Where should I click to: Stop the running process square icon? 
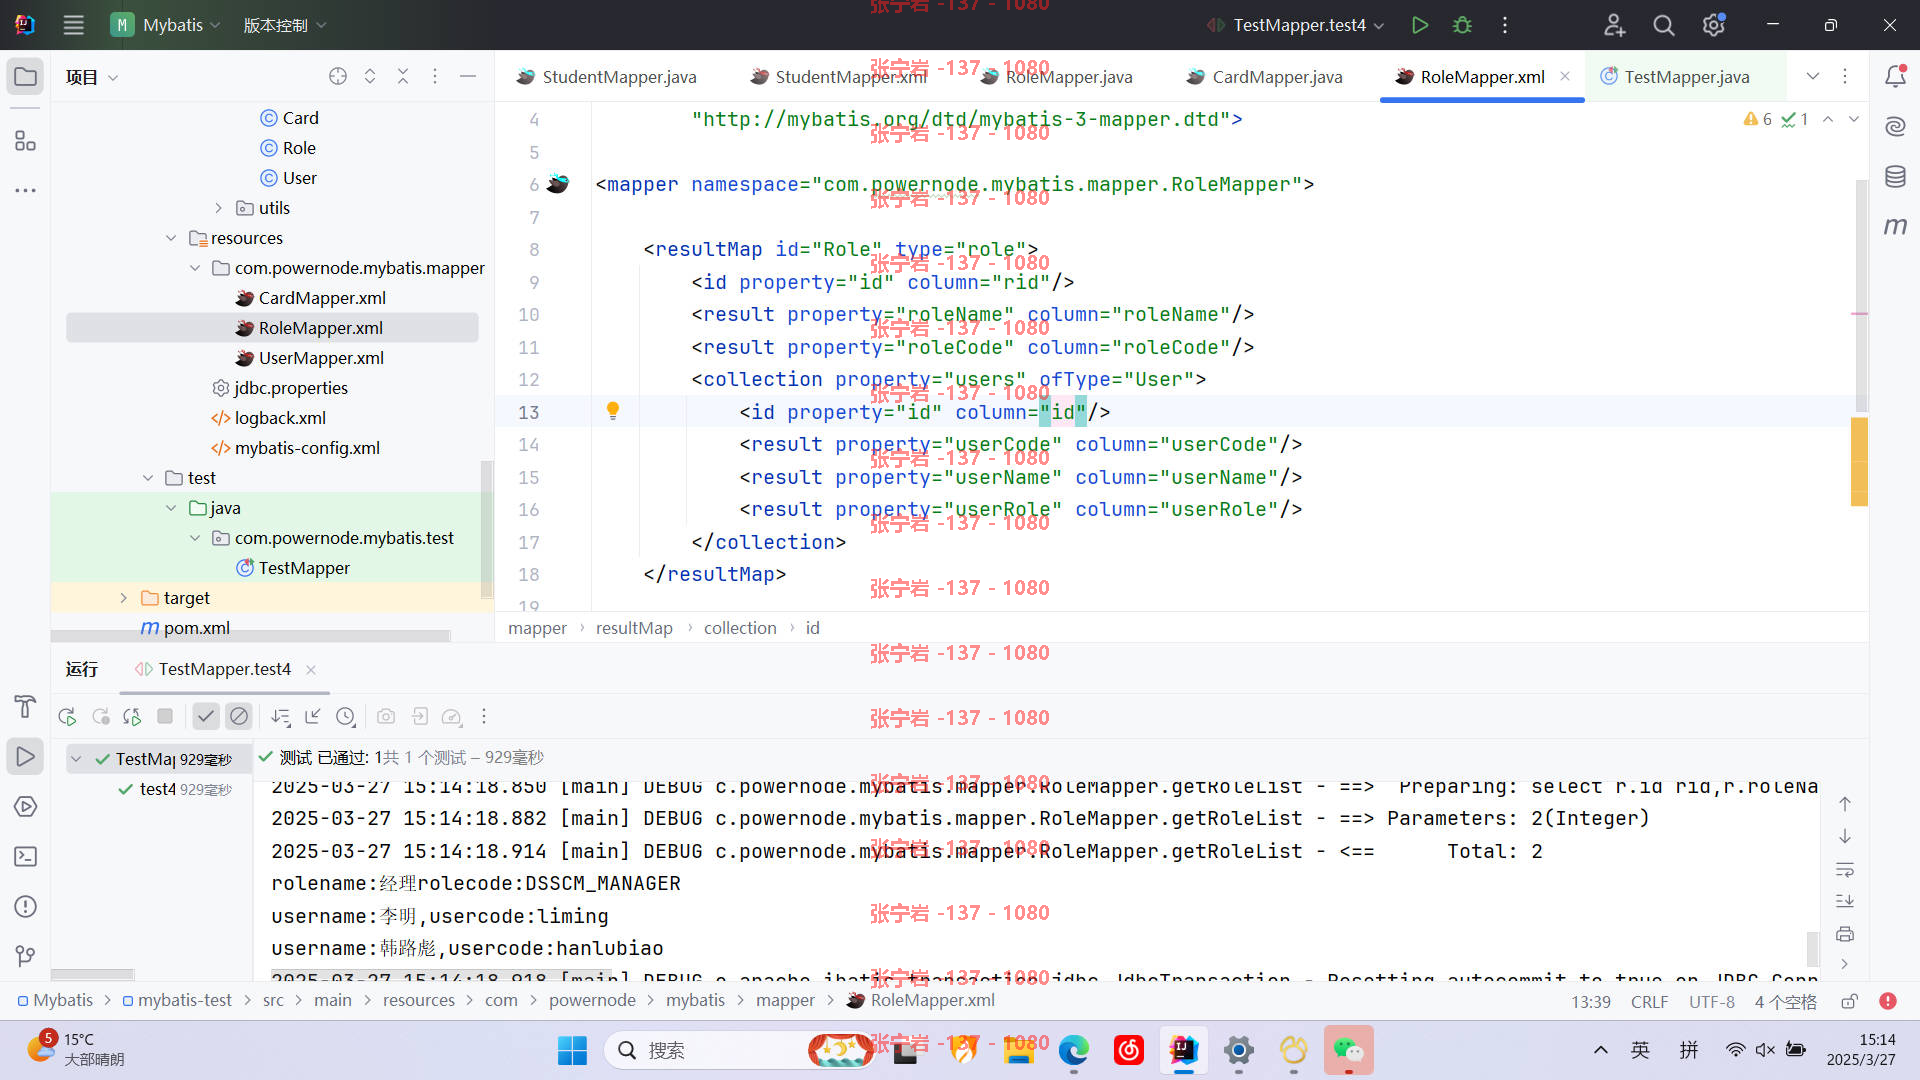pyautogui.click(x=165, y=716)
